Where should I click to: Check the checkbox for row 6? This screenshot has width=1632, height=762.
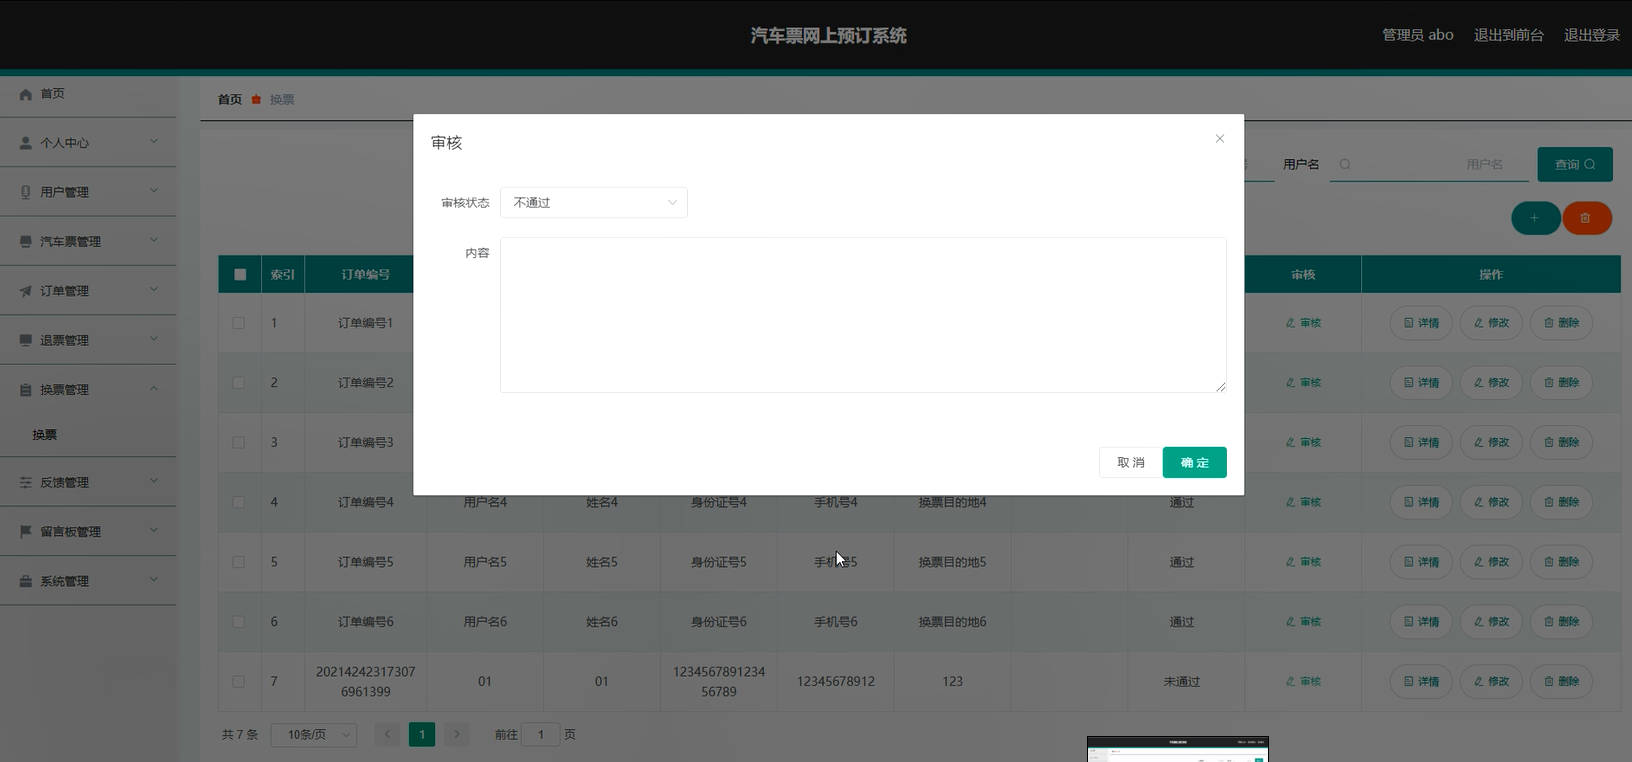pos(239,621)
